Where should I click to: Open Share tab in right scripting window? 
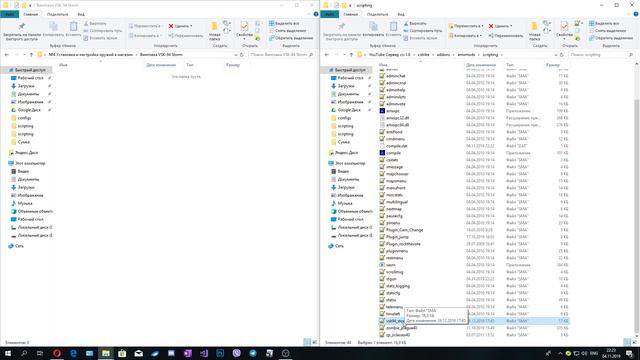coord(377,14)
